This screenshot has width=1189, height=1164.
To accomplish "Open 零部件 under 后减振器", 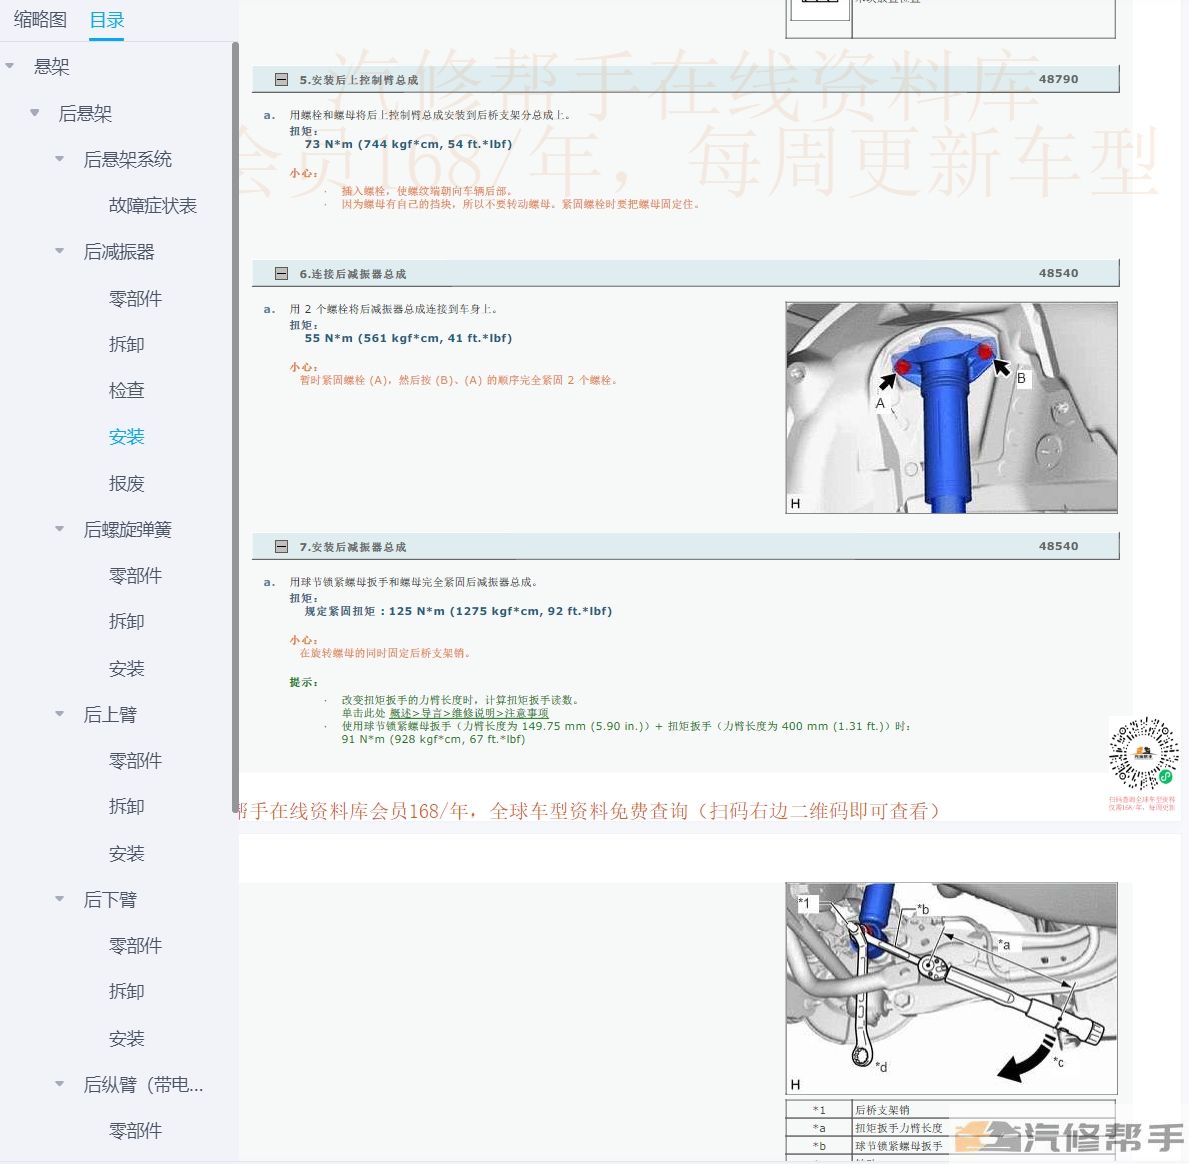I will (135, 298).
